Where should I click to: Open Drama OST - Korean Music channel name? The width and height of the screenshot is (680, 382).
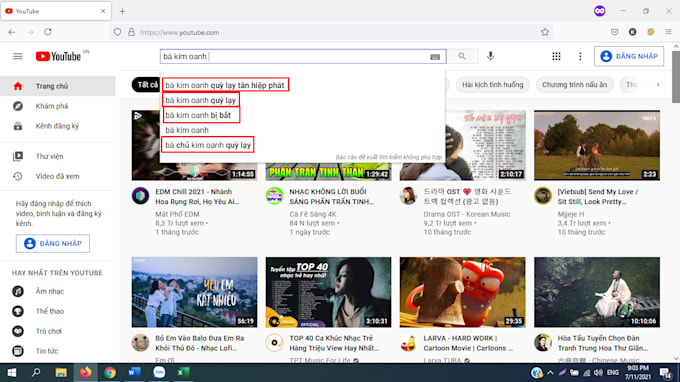pyautogui.click(x=467, y=214)
